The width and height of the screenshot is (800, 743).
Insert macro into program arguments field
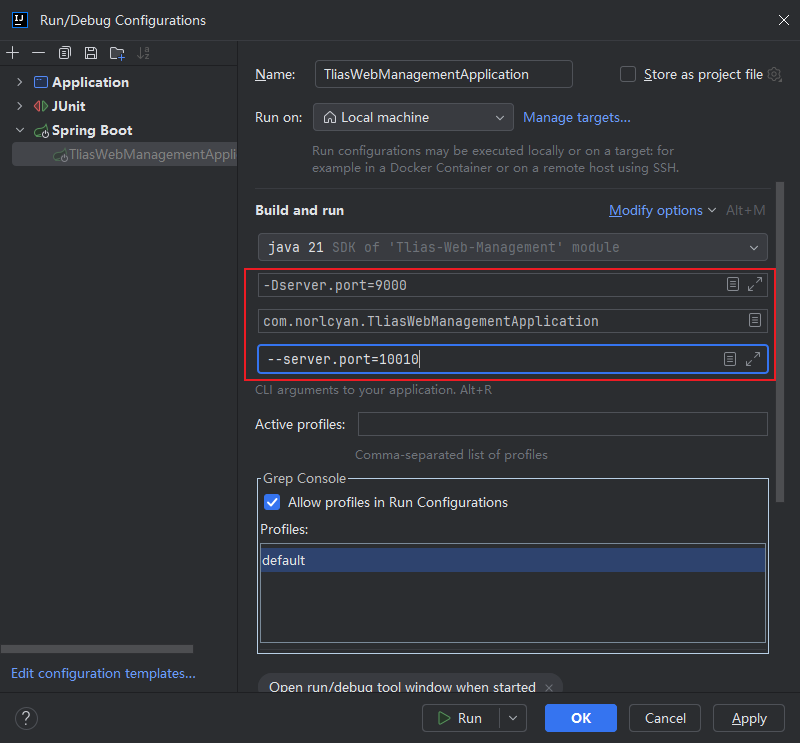tap(730, 359)
